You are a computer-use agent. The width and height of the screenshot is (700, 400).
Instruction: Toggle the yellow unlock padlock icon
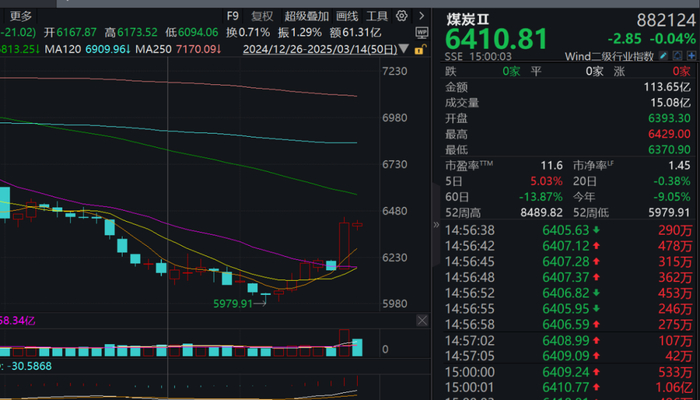point(420,50)
